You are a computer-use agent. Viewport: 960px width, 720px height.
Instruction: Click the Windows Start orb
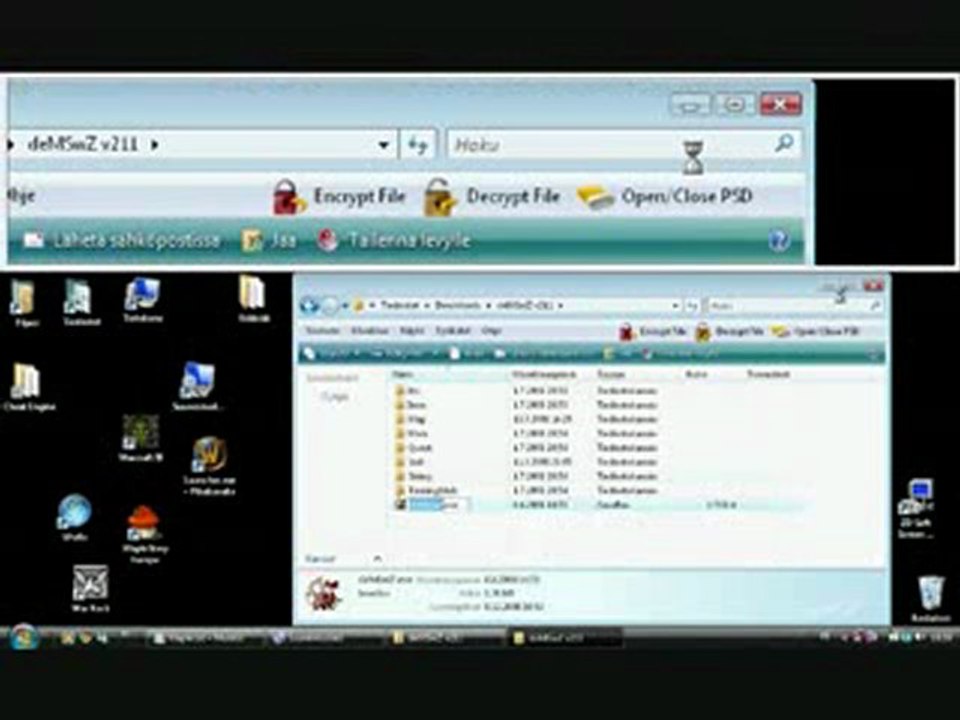click(x=24, y=637)
